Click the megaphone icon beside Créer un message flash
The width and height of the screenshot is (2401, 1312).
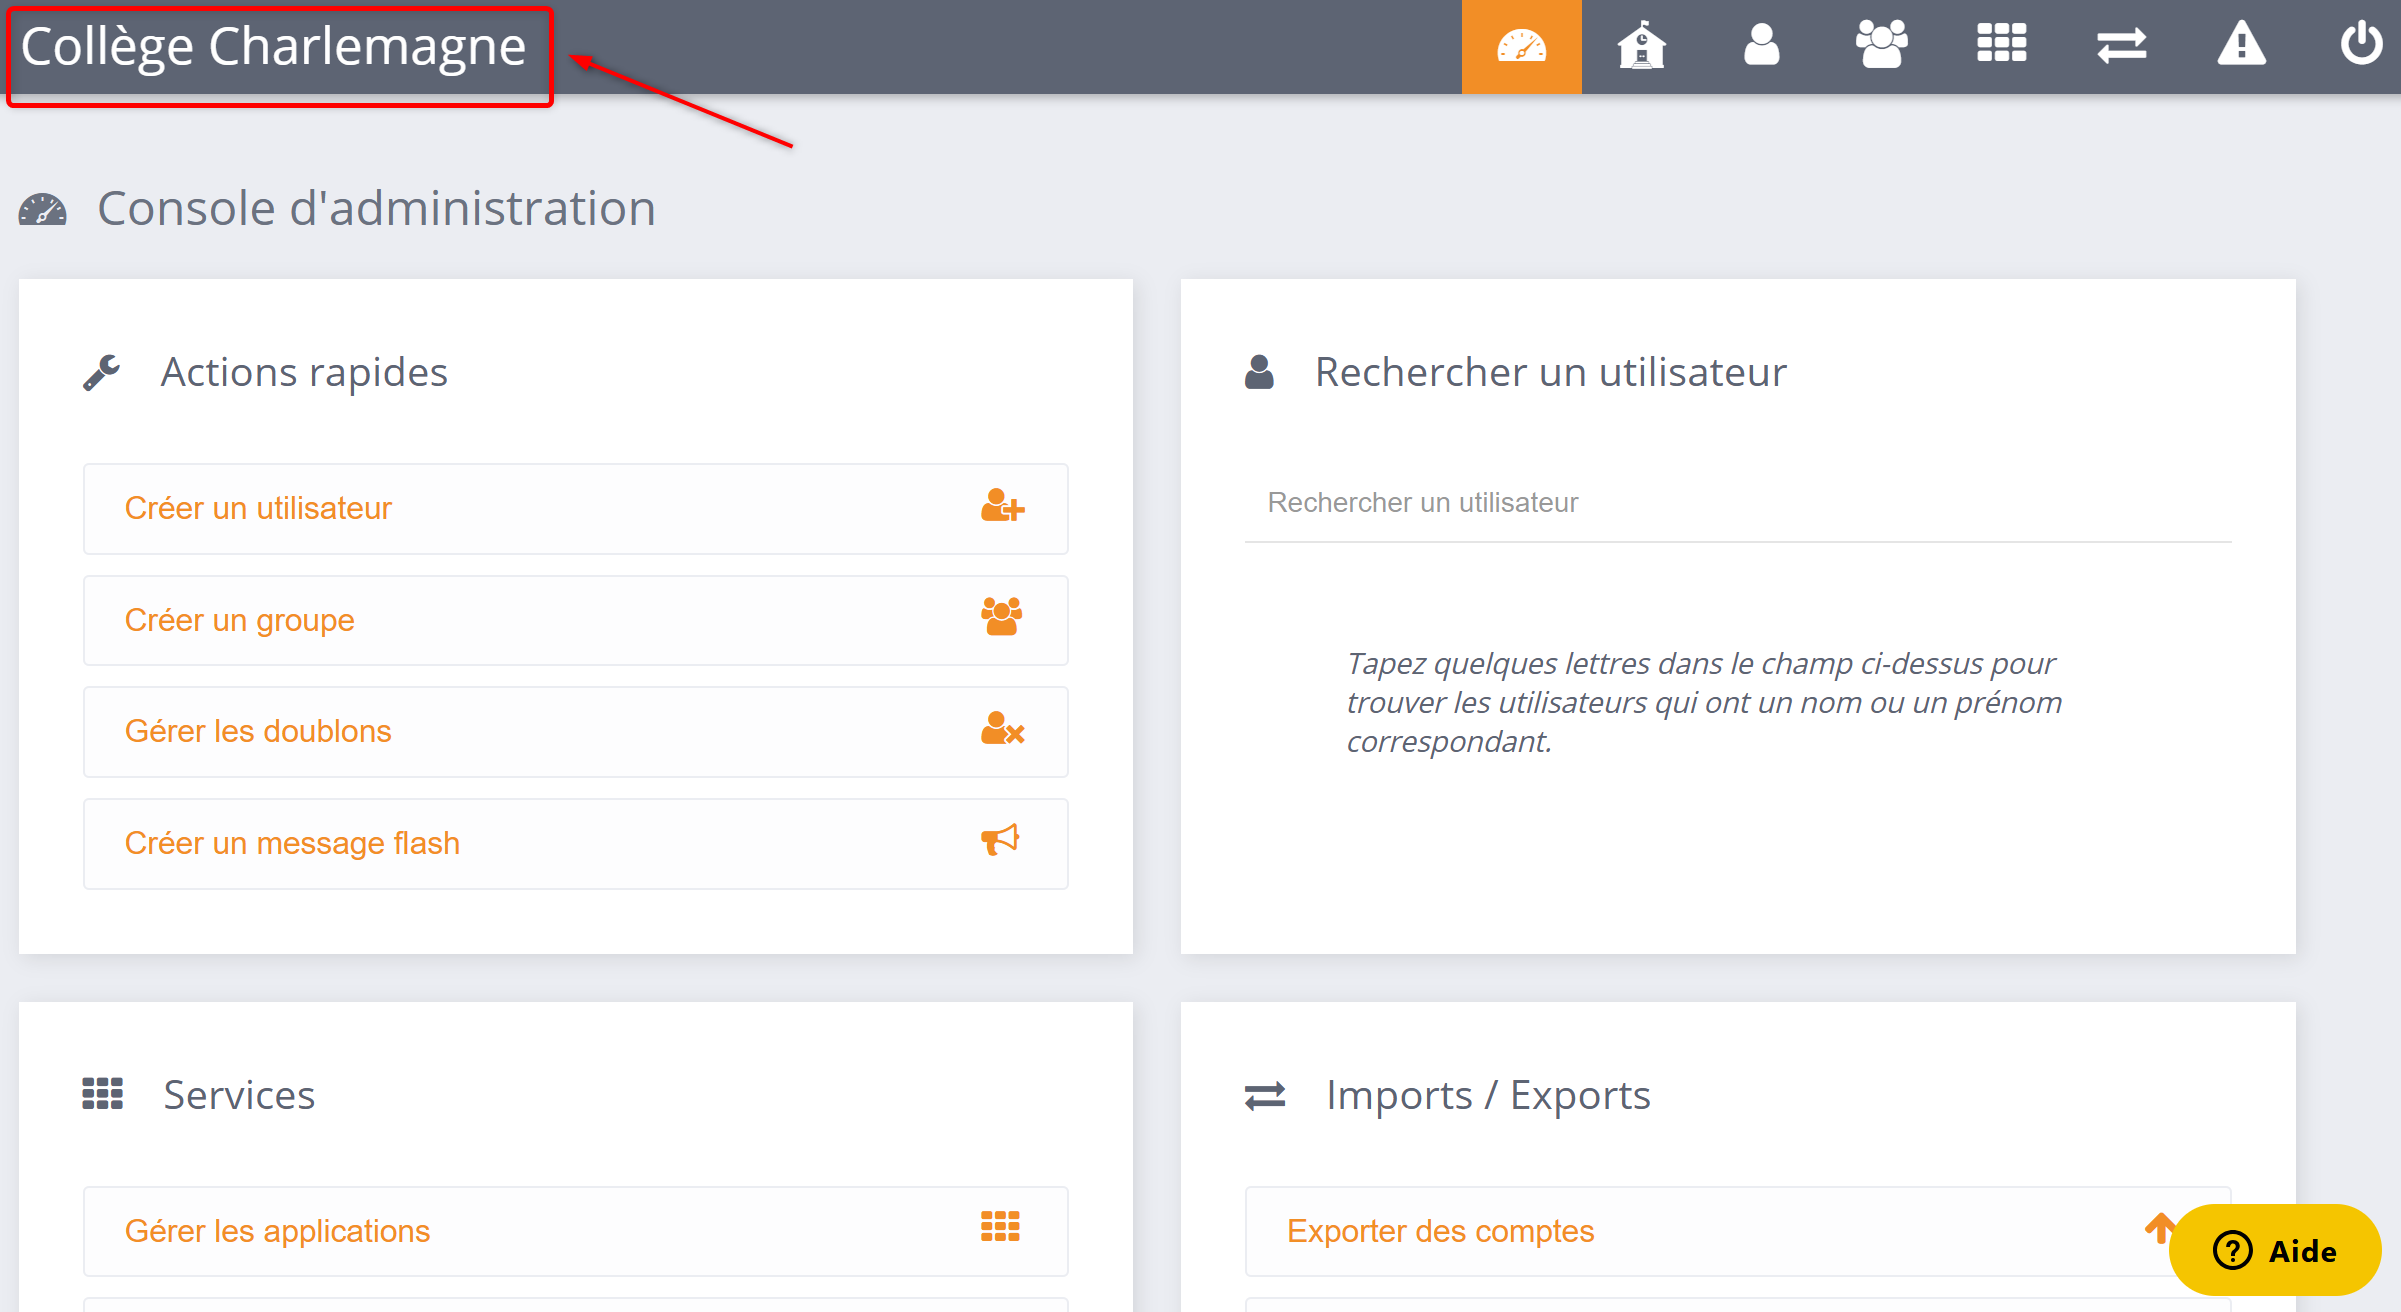coord(1000,840)
